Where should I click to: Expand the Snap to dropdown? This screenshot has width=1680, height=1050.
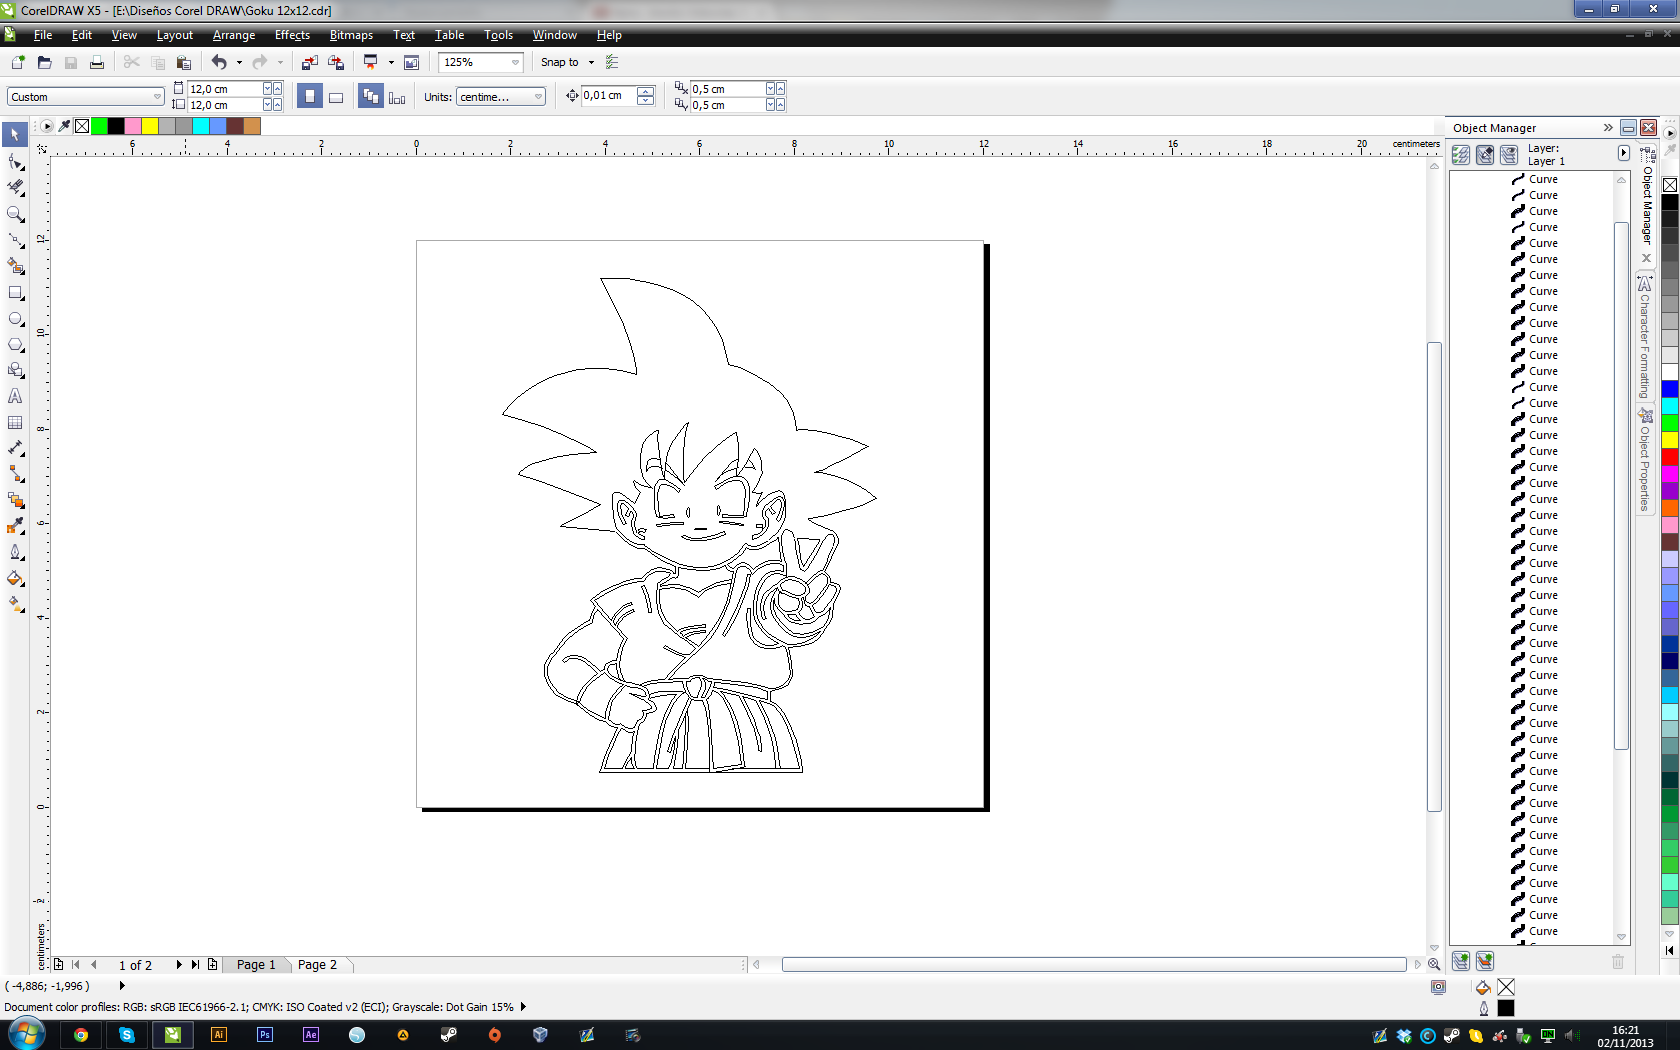pyautogui.click(x=591, y=62)
